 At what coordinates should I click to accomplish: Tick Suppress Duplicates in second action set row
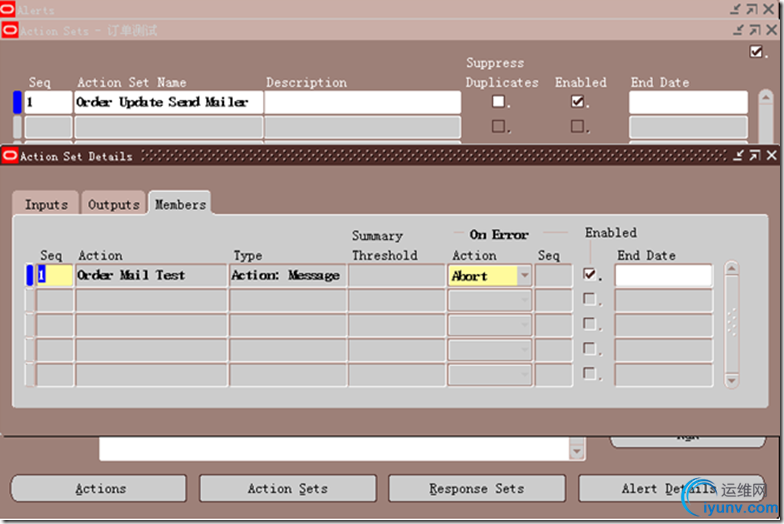(x=498, y=126)
